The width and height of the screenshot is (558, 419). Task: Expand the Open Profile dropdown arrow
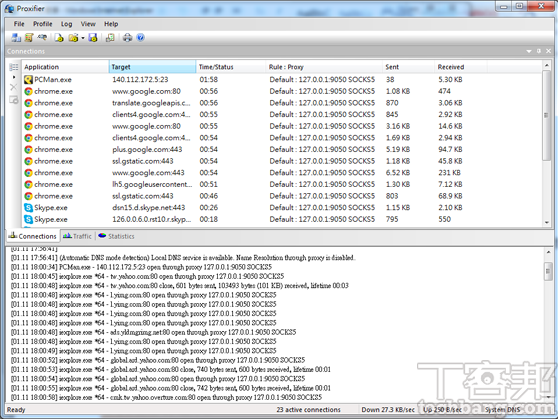pos(83,38)
